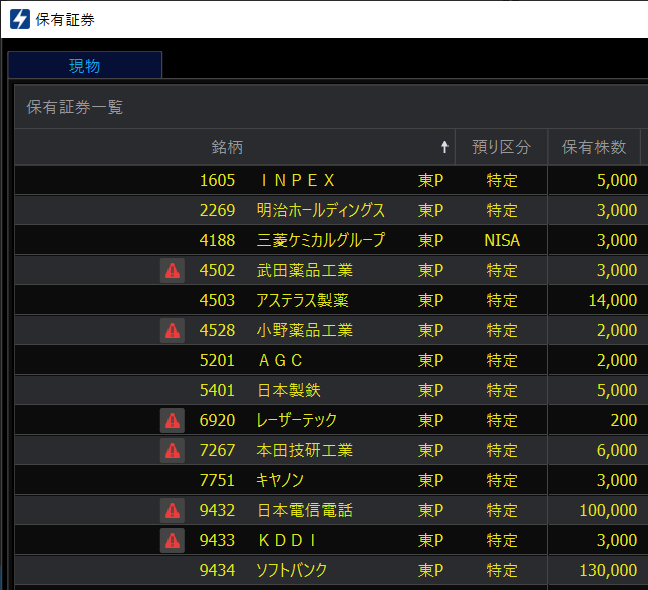Select stock code 6920

[217, 421]
